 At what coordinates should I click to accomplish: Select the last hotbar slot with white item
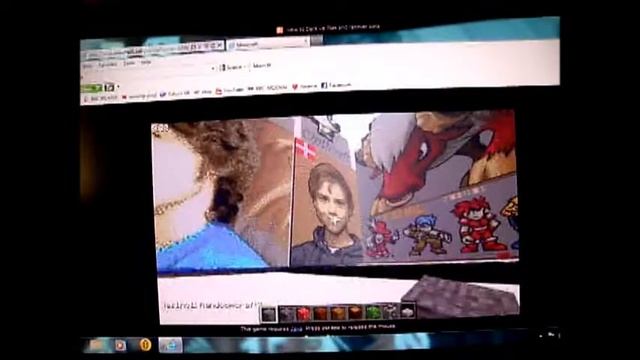click(x=408, y=311)
